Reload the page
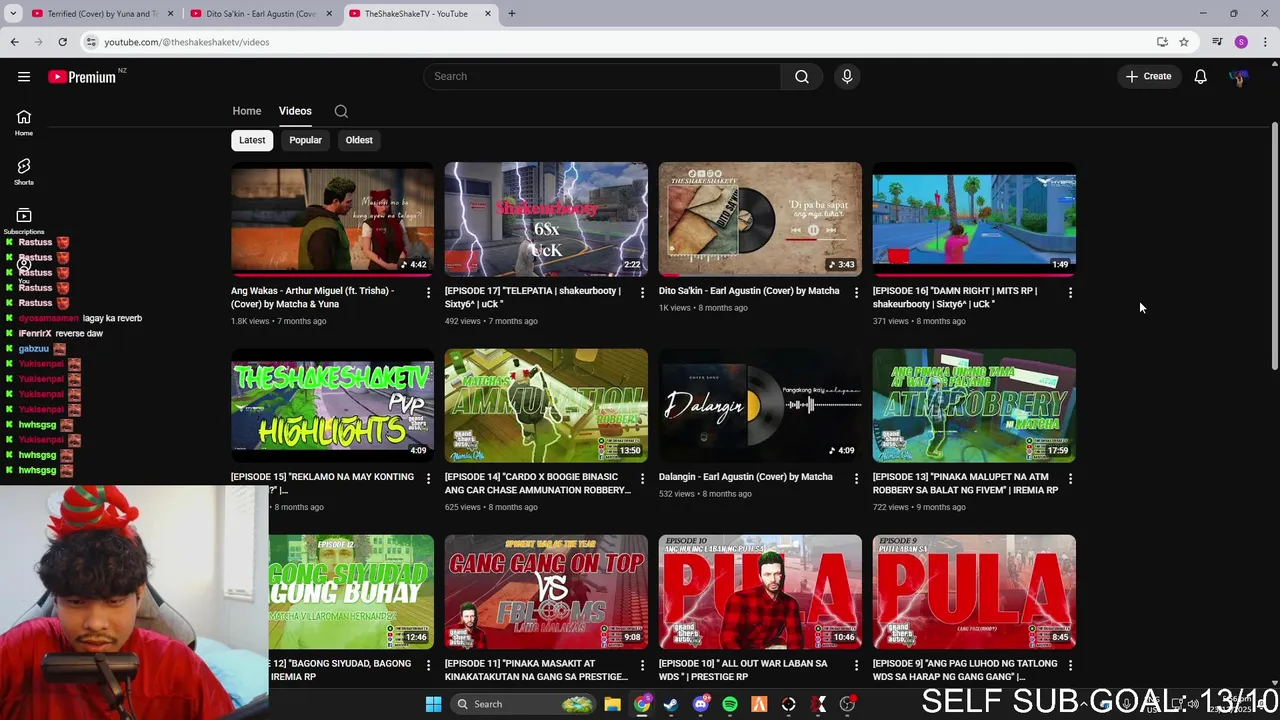This screenshot has height=720, width=1280. tap(62, 42)
